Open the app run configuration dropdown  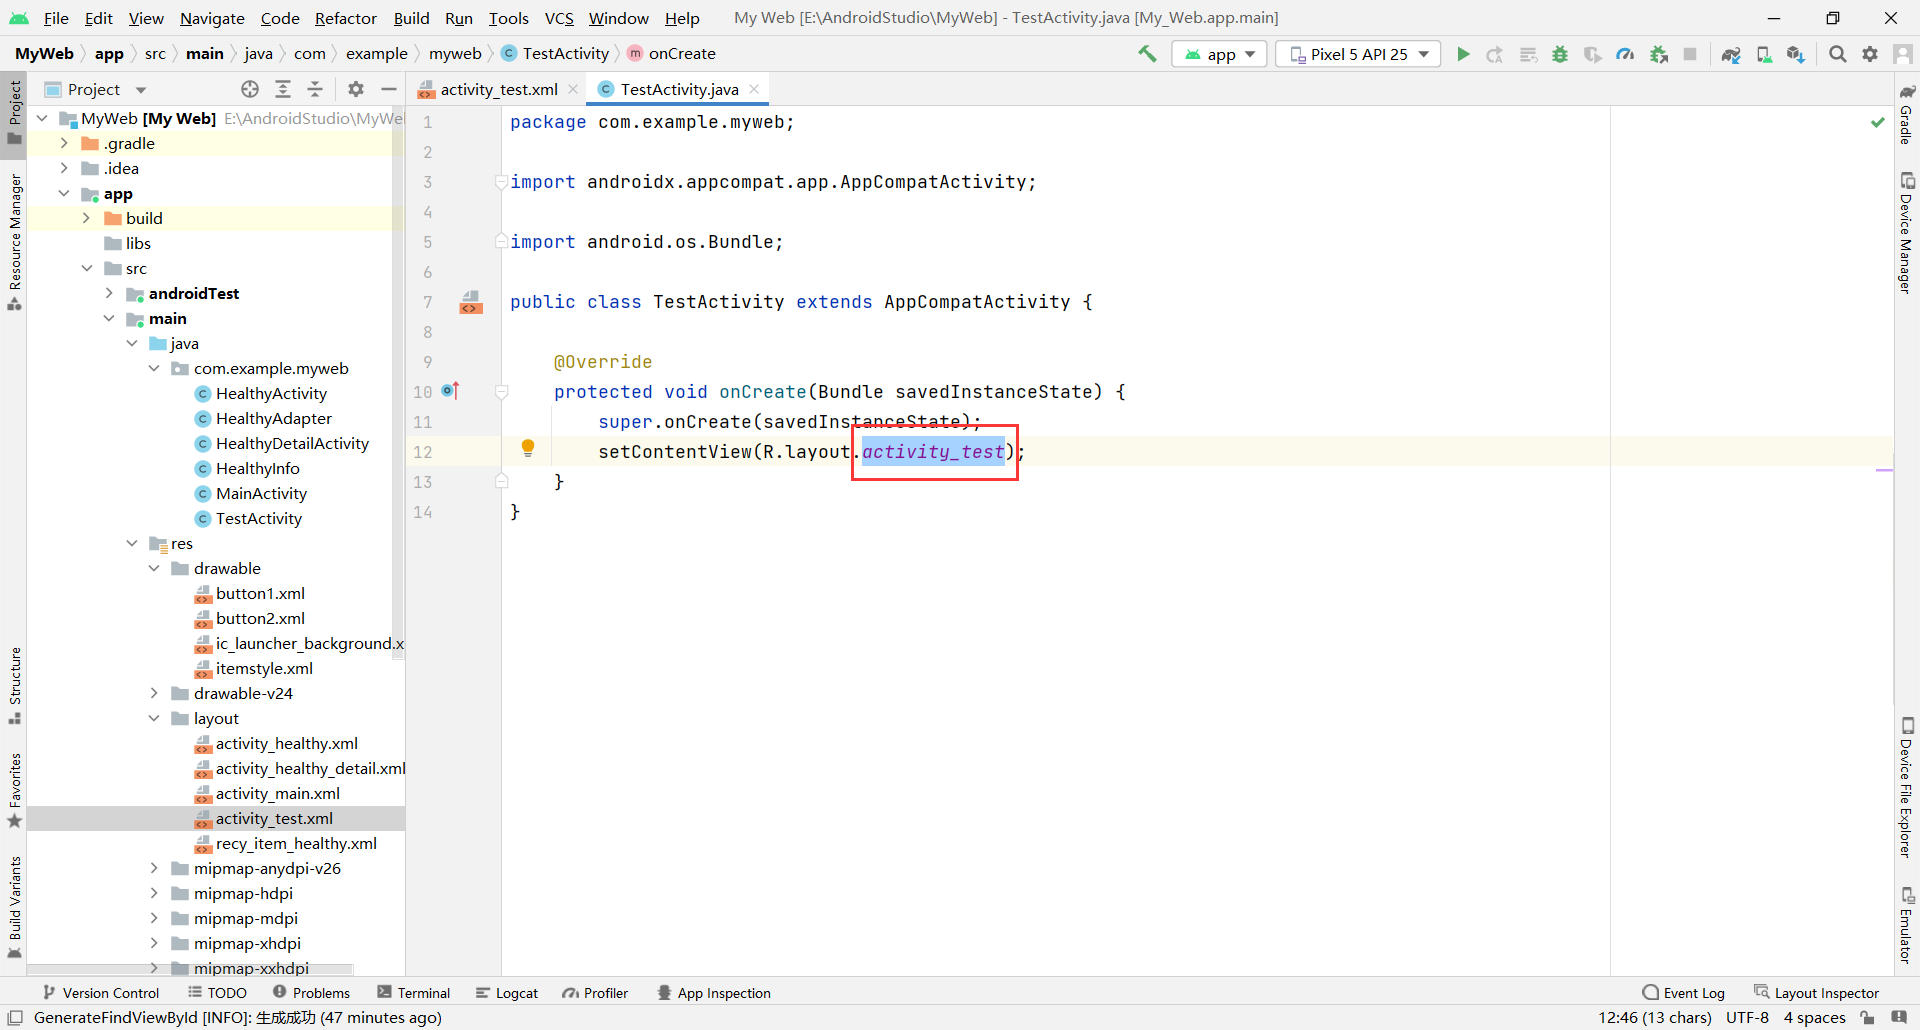click(1220, 54)
